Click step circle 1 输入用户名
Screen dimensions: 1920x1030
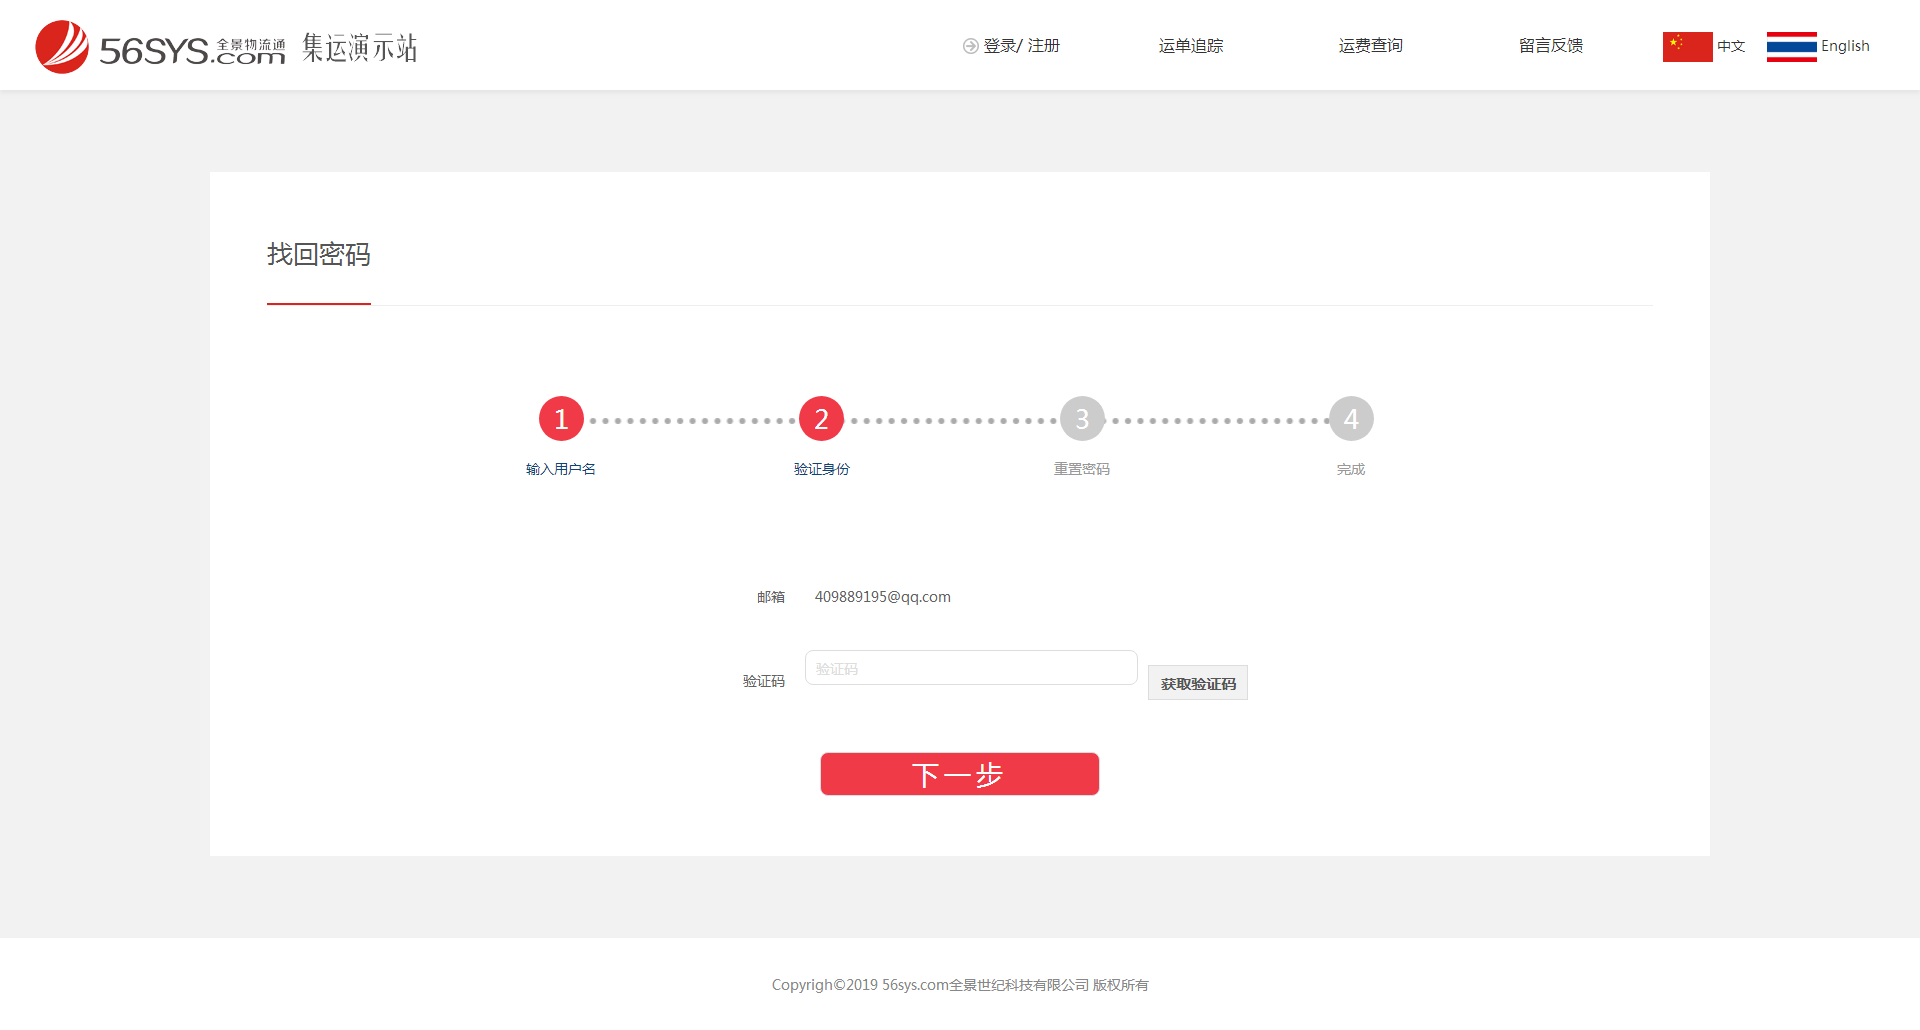click(x=561, y=418)
